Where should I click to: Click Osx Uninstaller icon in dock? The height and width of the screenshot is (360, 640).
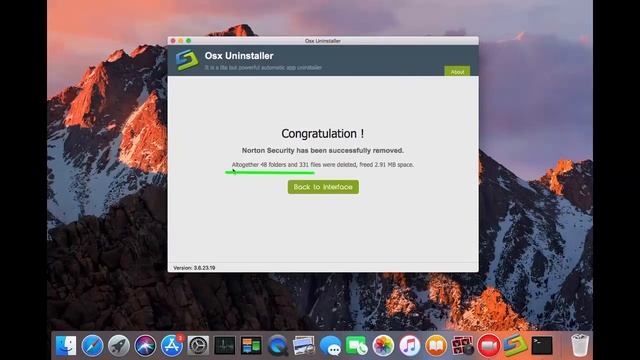click(515, 345)
